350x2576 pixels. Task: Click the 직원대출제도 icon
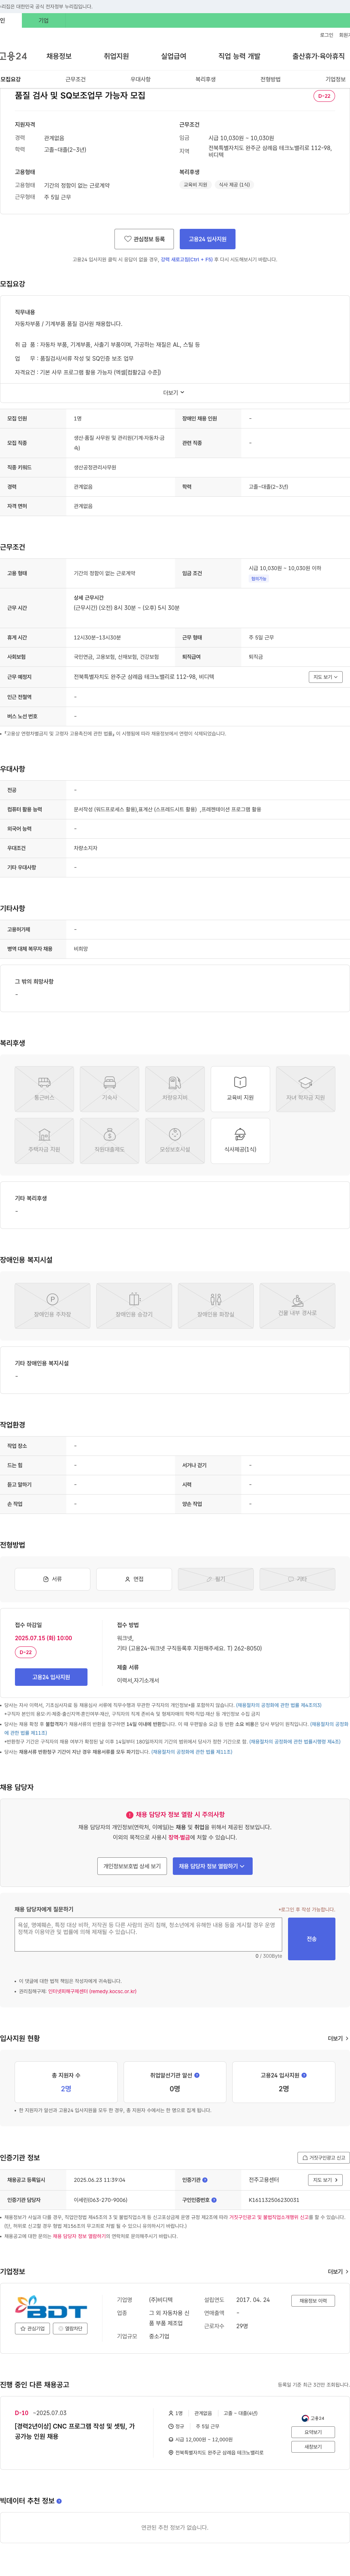[110, 1141]
